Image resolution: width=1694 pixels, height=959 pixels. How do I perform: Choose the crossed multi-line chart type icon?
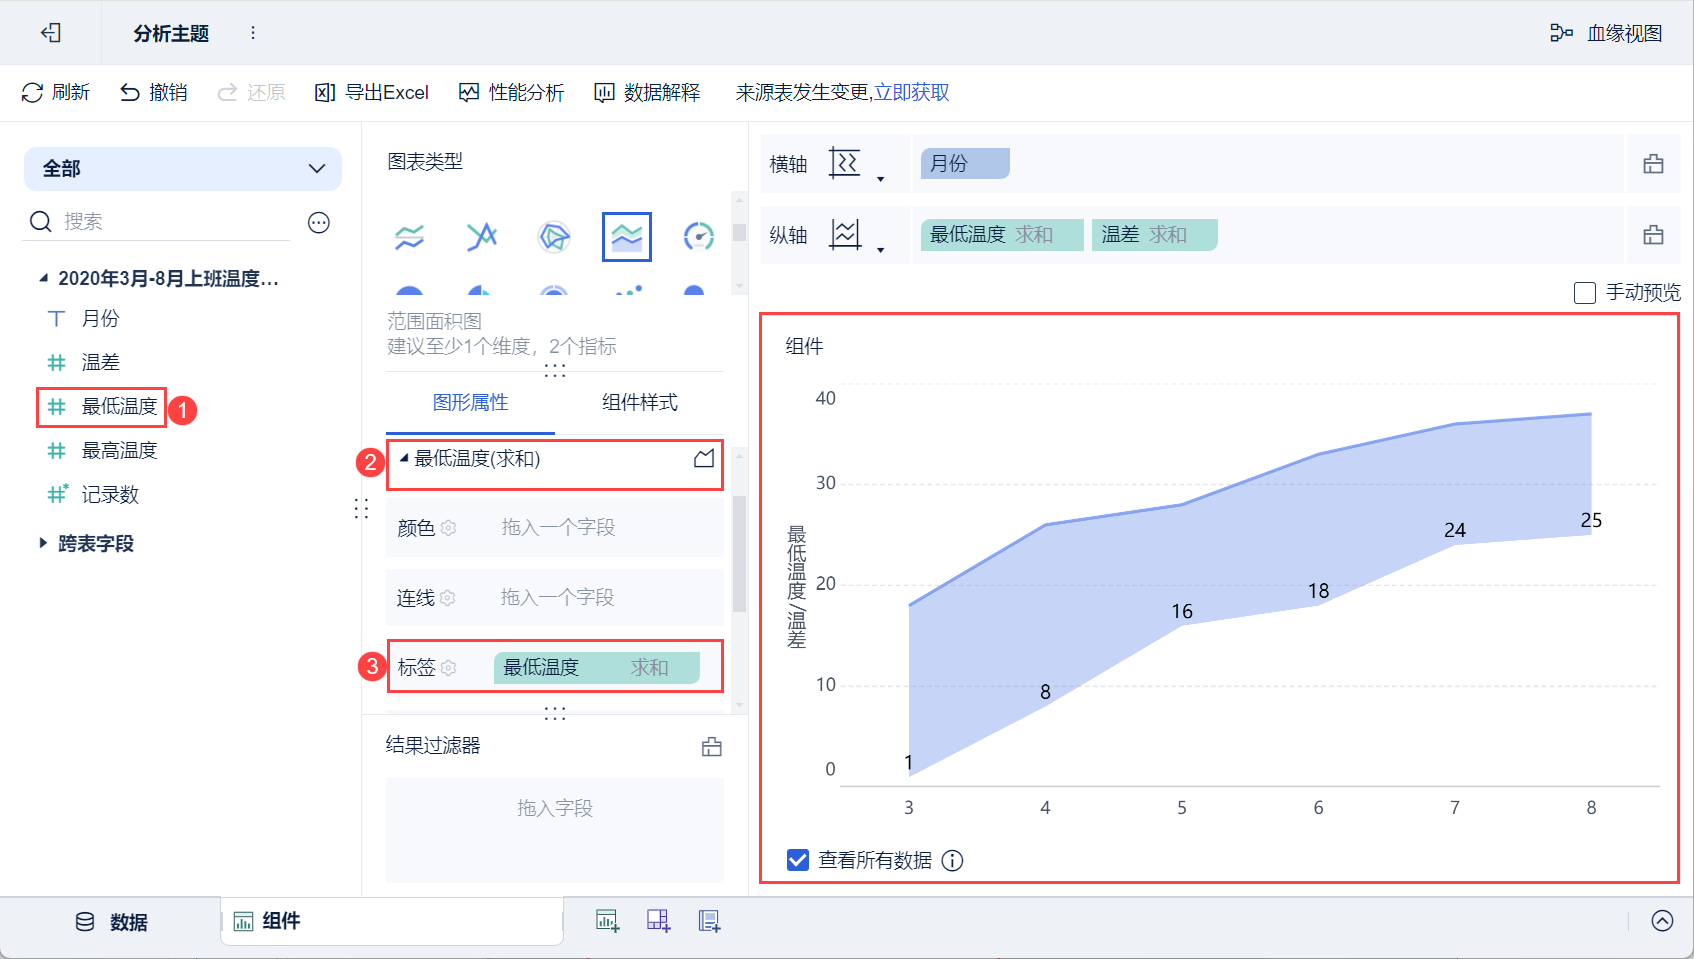[482, 237]
